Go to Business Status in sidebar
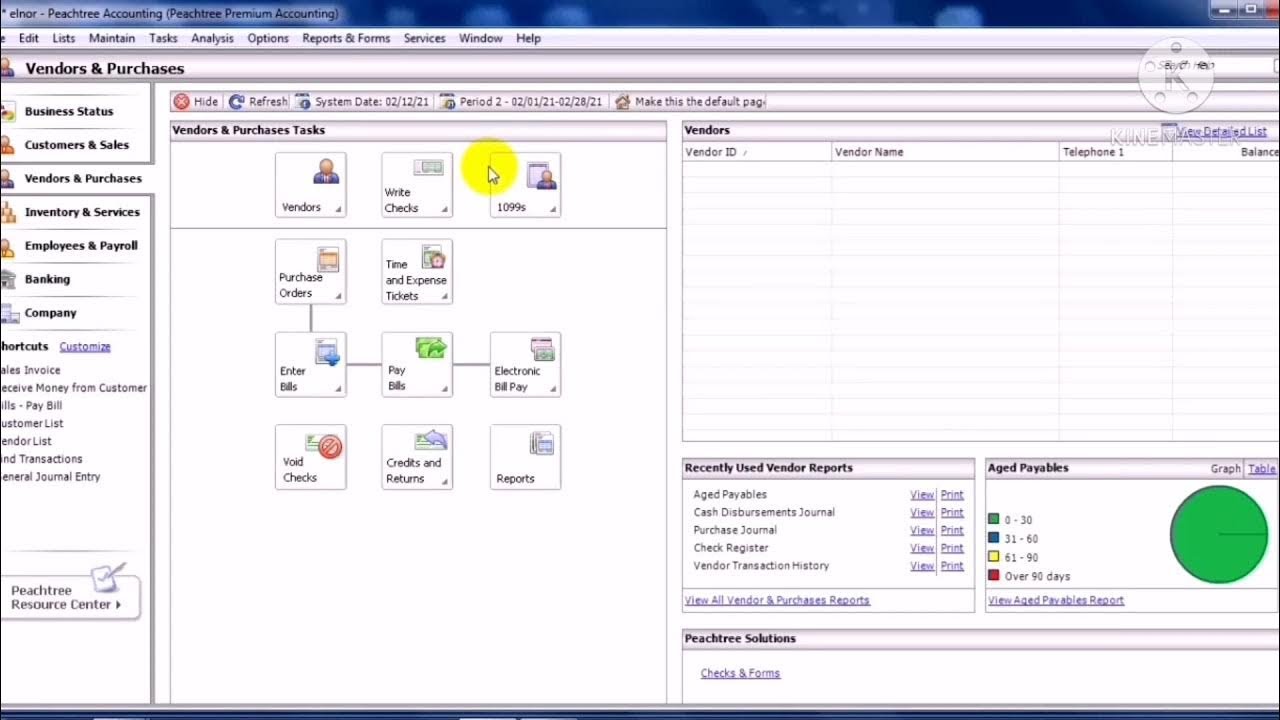The width and height of the screenshot is (1280, 720). [x=68, y=111]
